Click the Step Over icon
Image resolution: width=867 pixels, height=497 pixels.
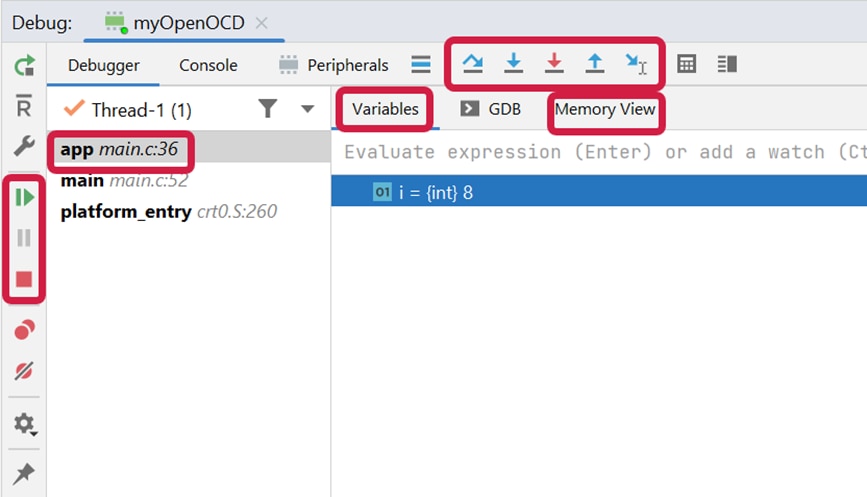(x=472, y=64)
